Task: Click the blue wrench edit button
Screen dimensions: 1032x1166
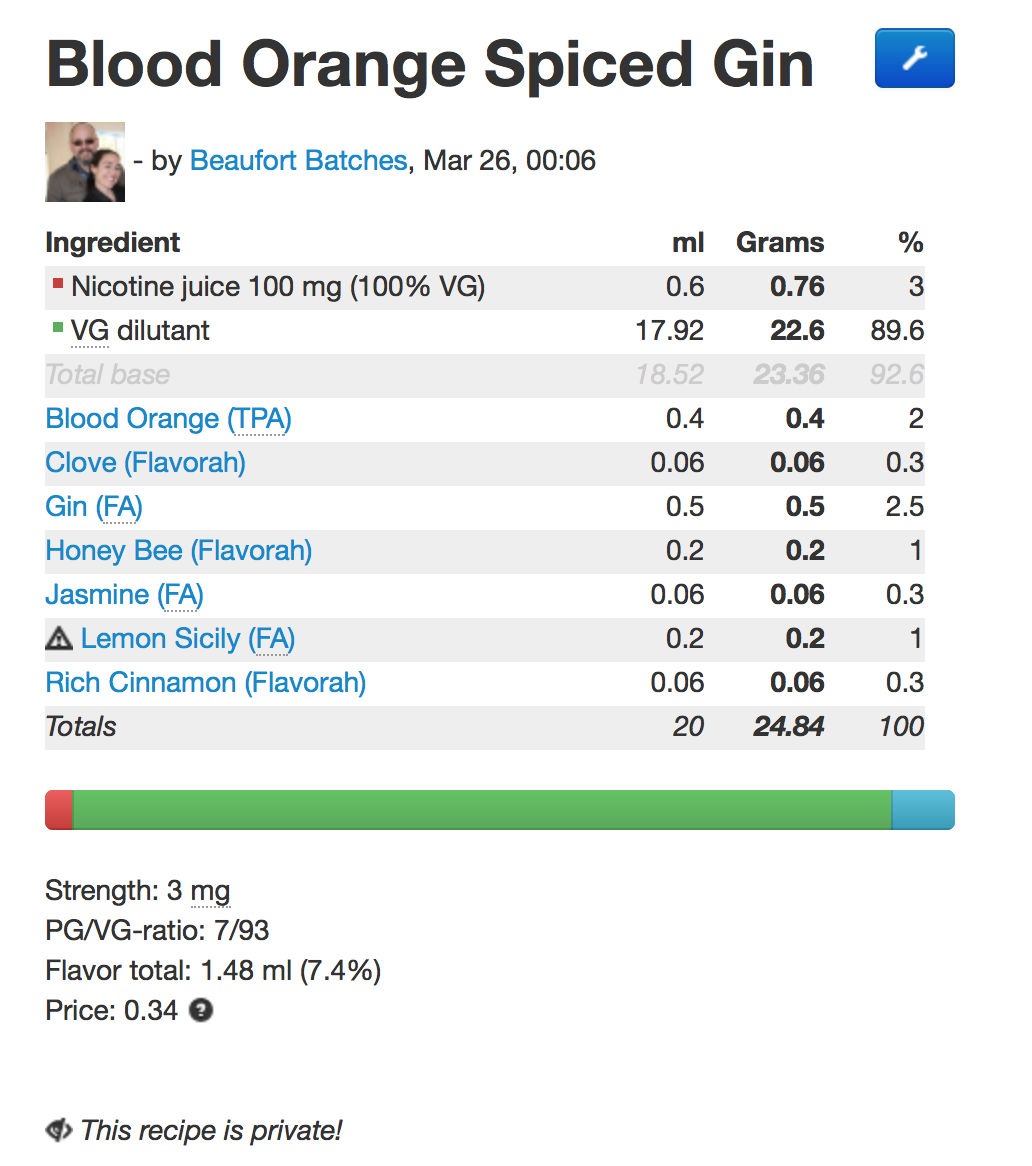Action: point(915,58)
